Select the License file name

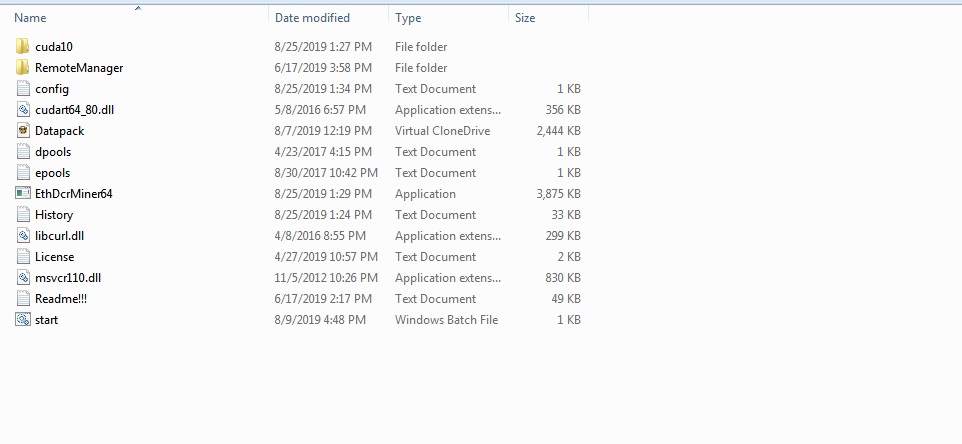coord(55,257)
